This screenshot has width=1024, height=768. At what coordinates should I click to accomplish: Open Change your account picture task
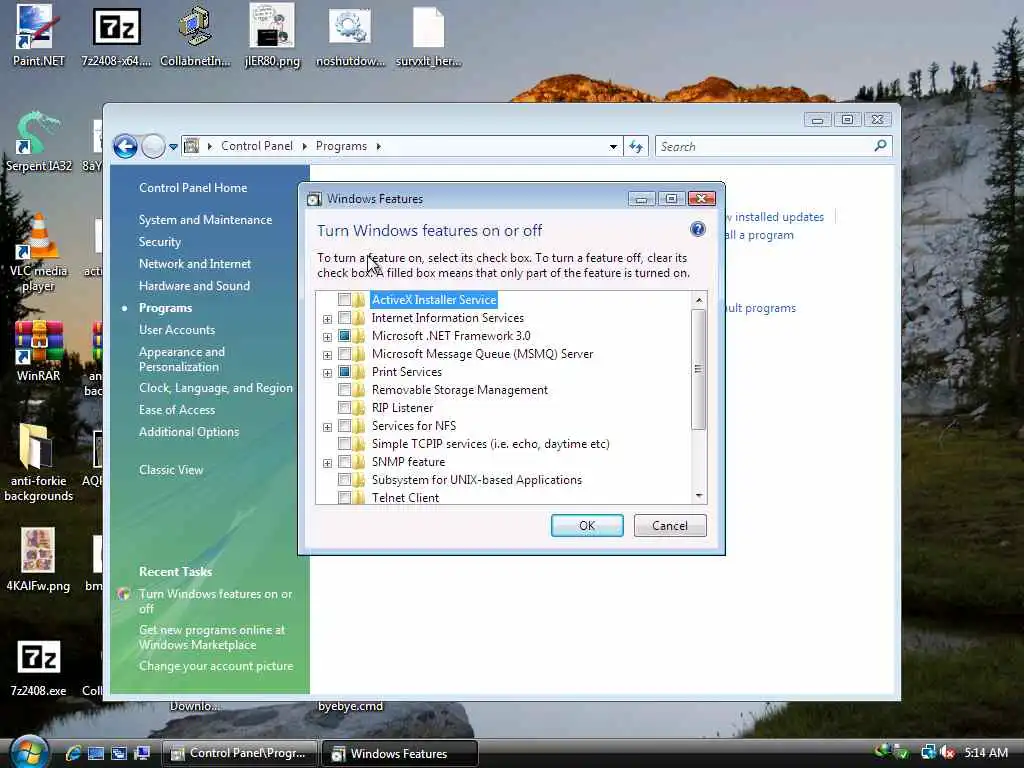coord(216,666)
